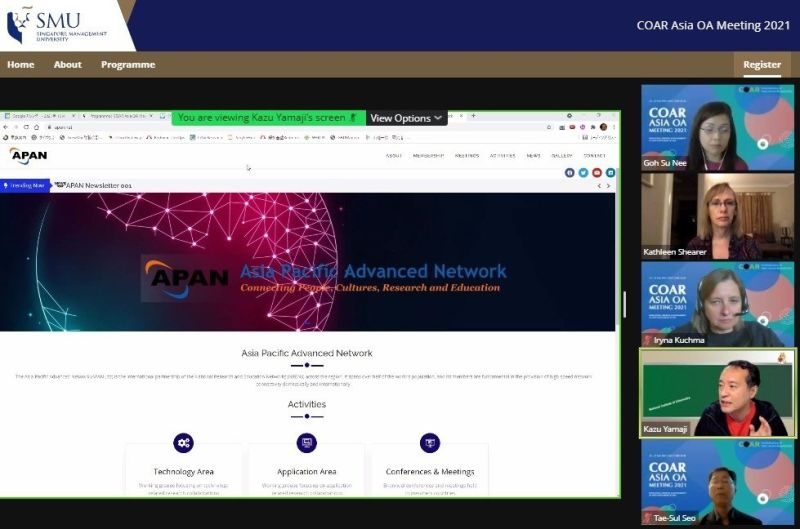Click APAN About nav item
Viewport: 800px width, 529px height.
point(394,156)
